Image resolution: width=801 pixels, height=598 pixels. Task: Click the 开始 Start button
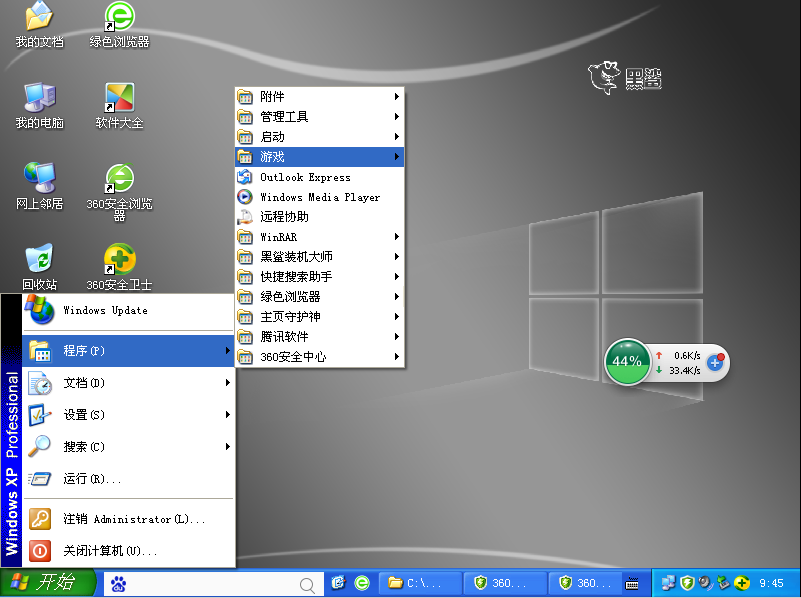tap(48, 583)
